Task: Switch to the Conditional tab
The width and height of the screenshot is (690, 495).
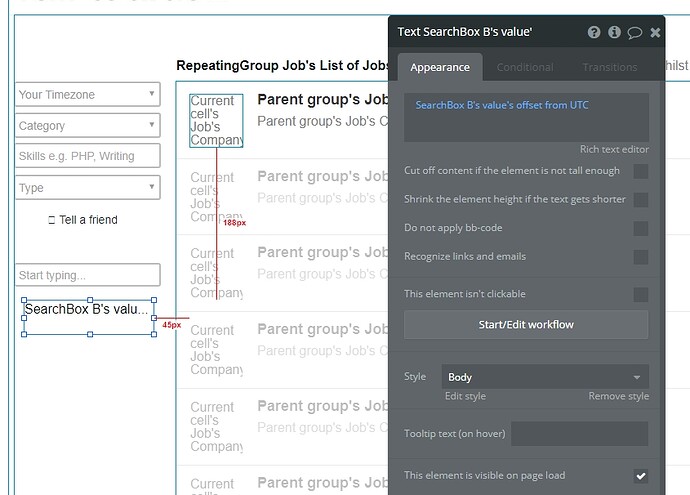Action: [x=525, y=67]
